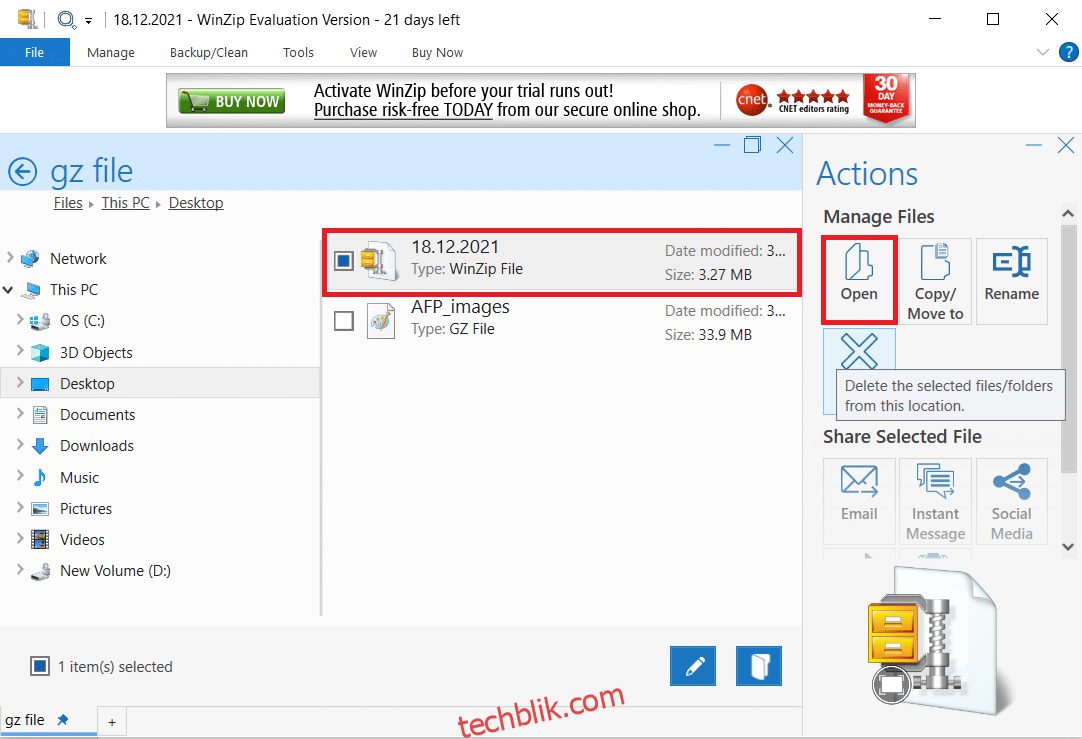Click the 30 day guarantee badge
This screenshot has height=739, width=1082.
pyautogui.click(x=886, y=99)
